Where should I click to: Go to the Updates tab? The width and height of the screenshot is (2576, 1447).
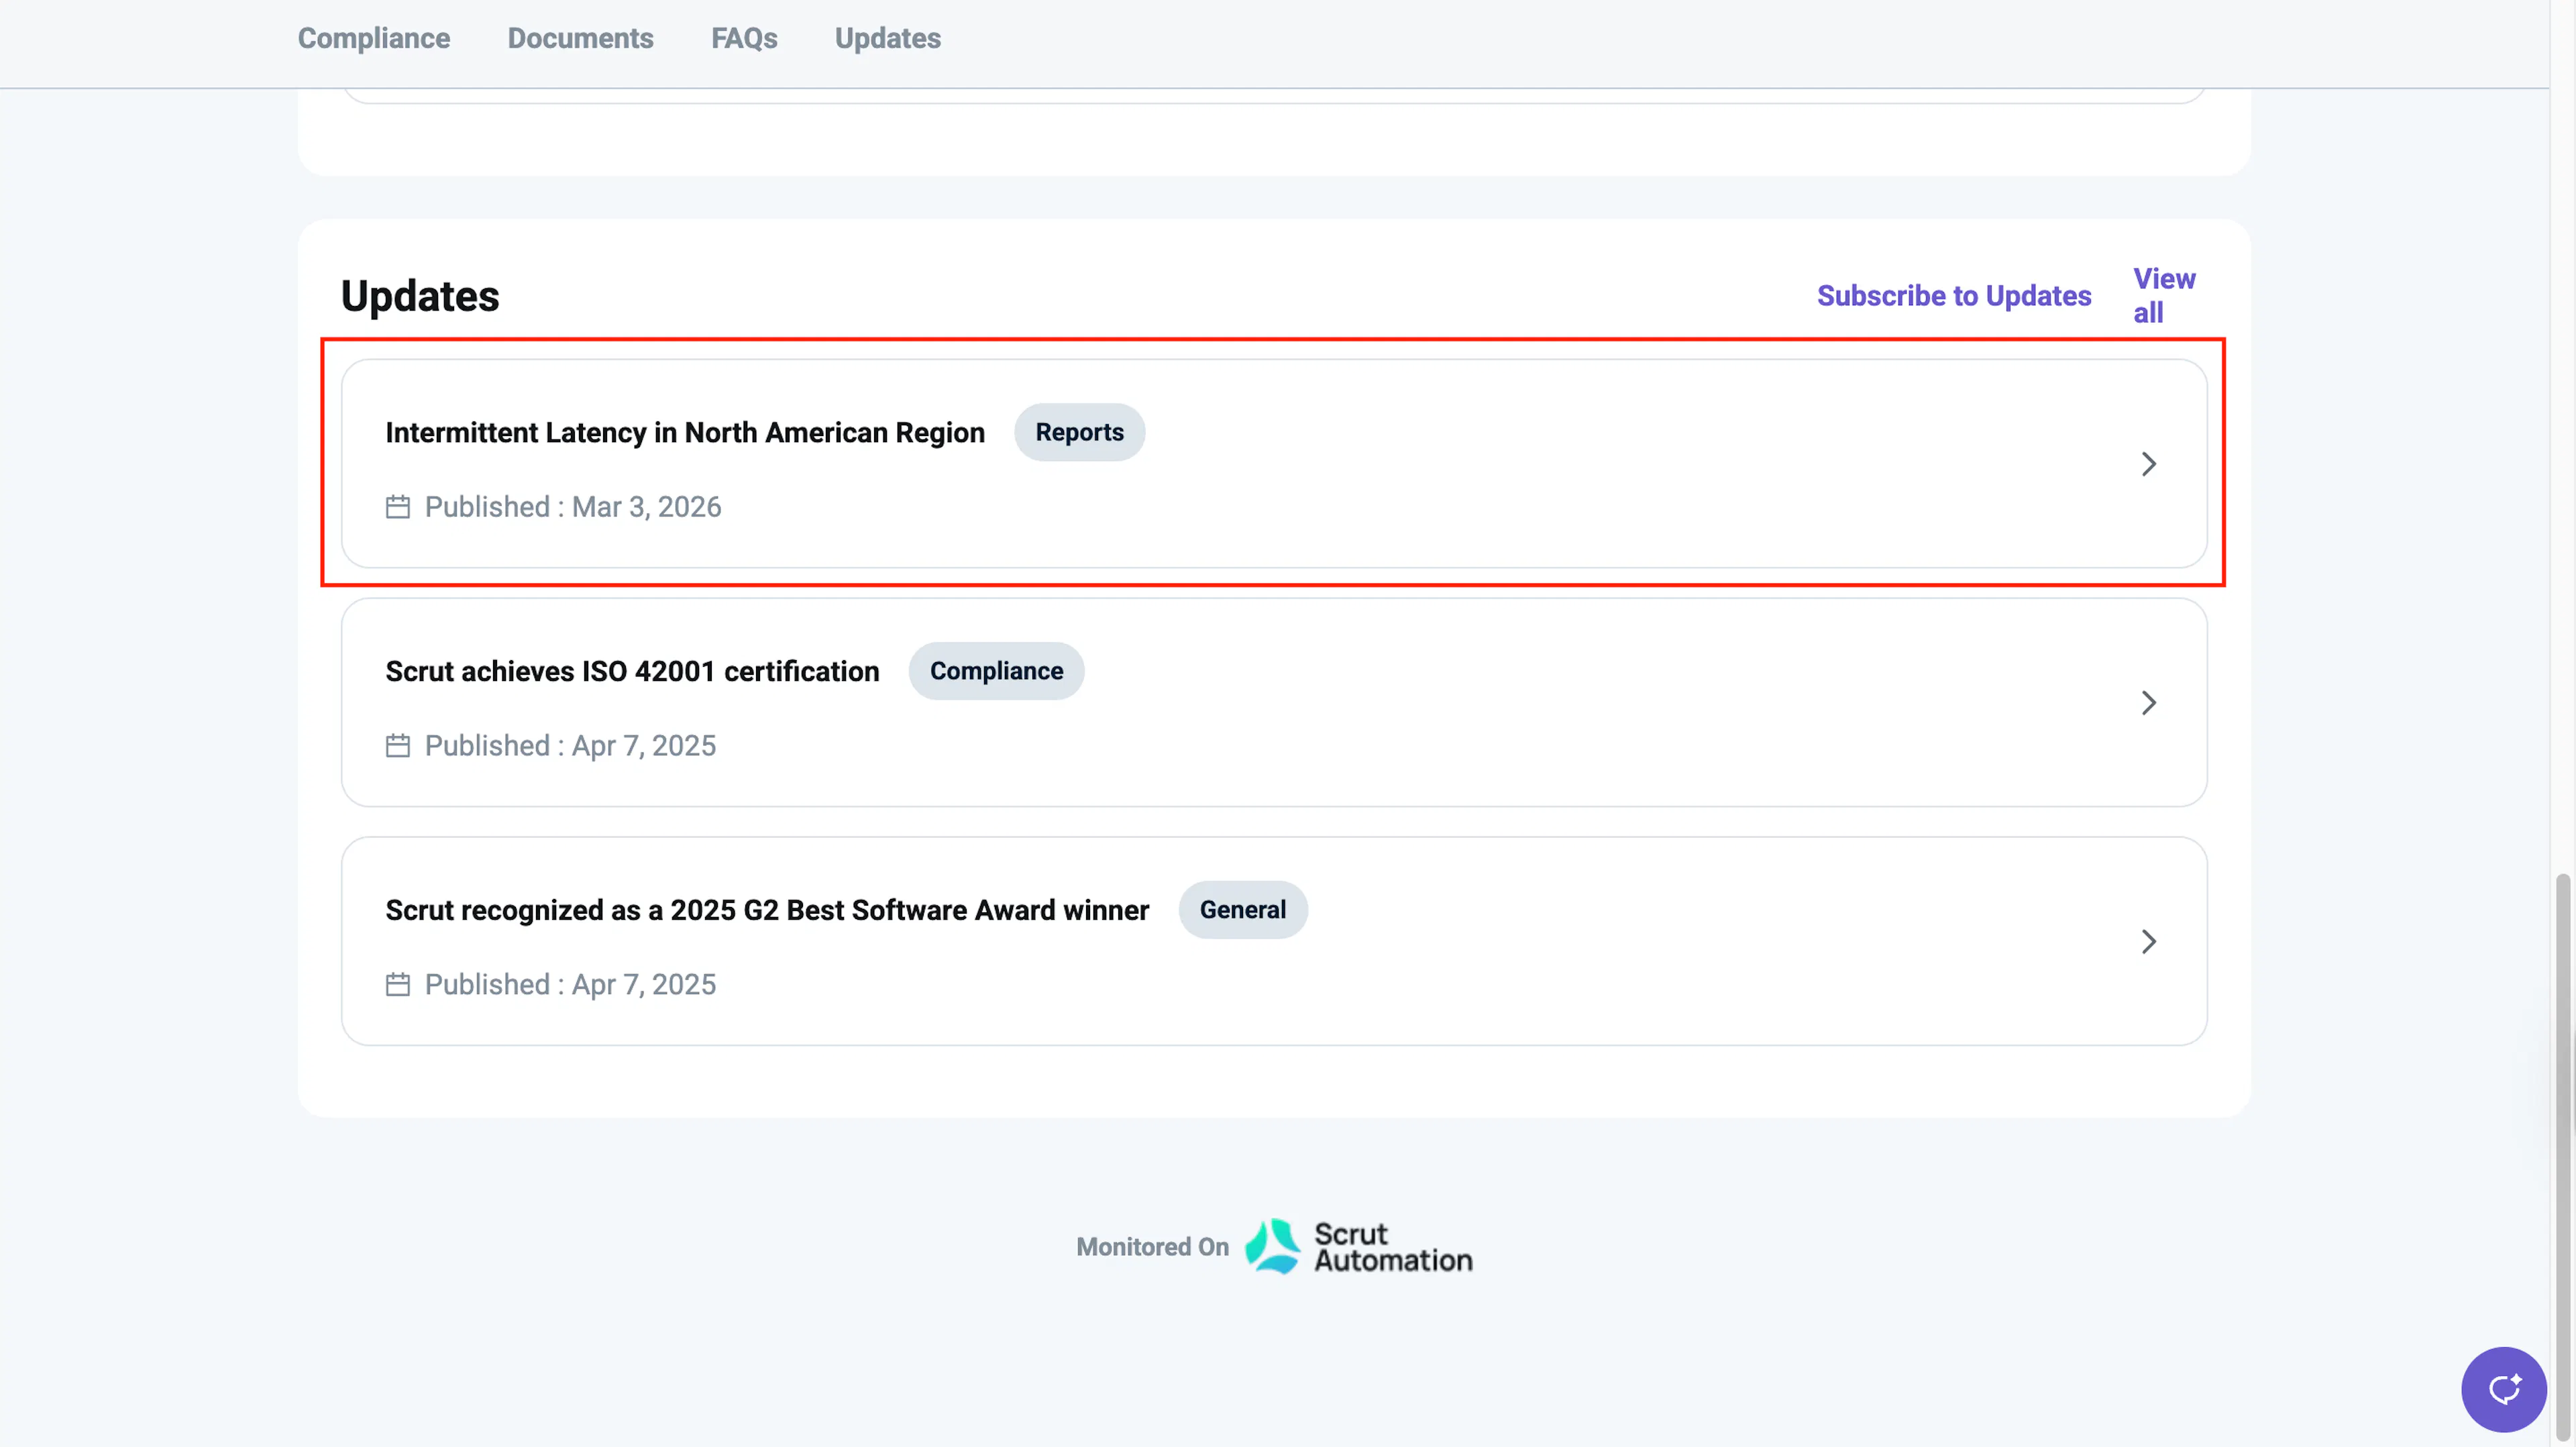(x=888, y=38)
